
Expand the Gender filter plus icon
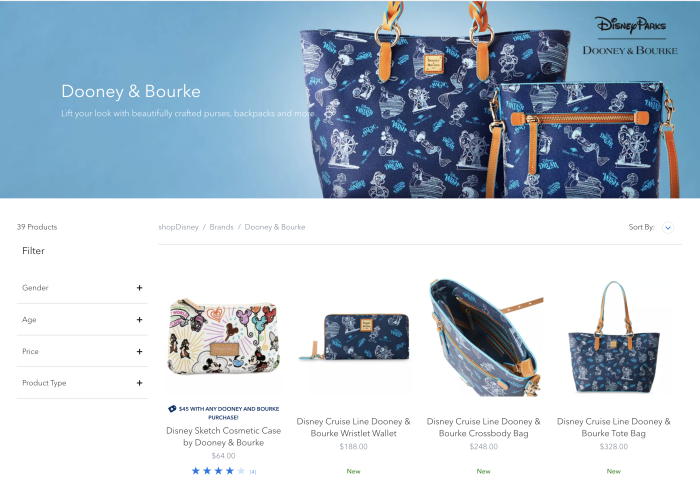click(139, 288)
